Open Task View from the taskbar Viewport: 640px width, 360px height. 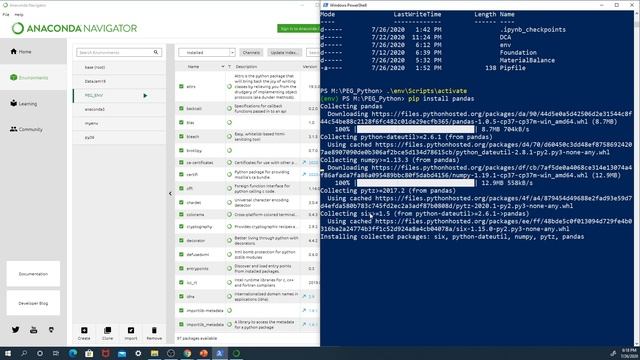[56, 353]
